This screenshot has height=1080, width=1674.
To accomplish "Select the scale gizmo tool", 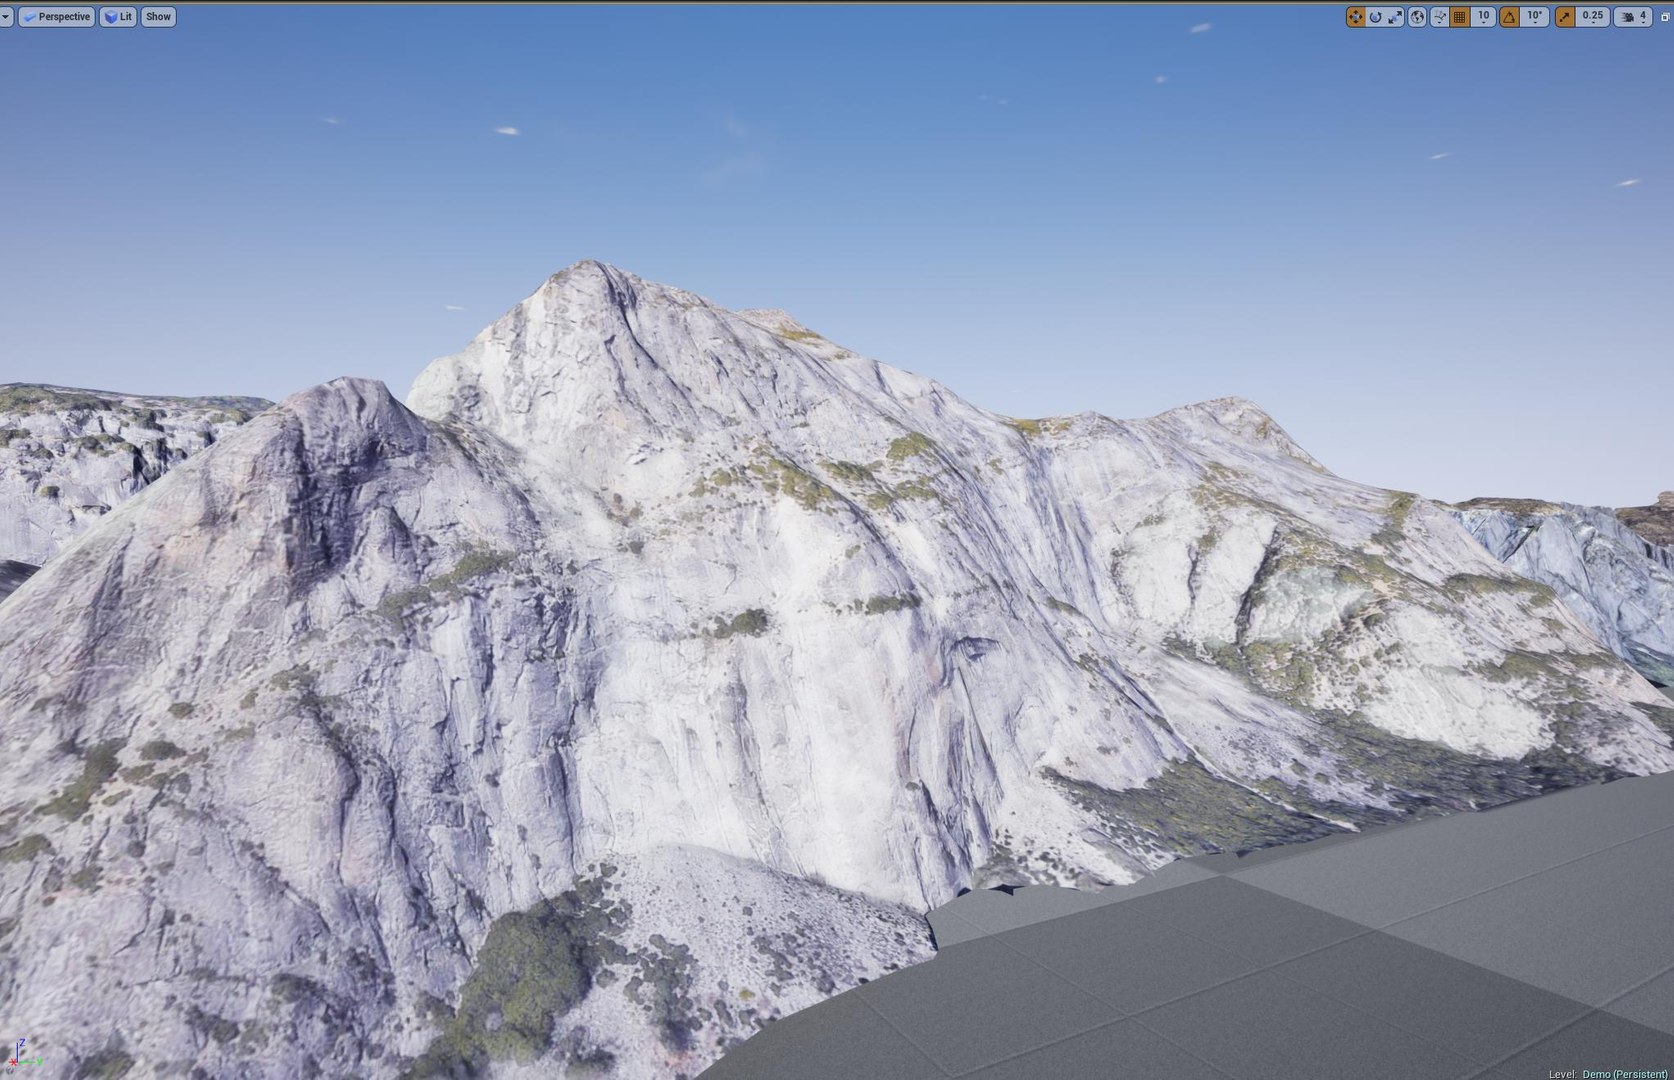I will [x=1396, y=17].
